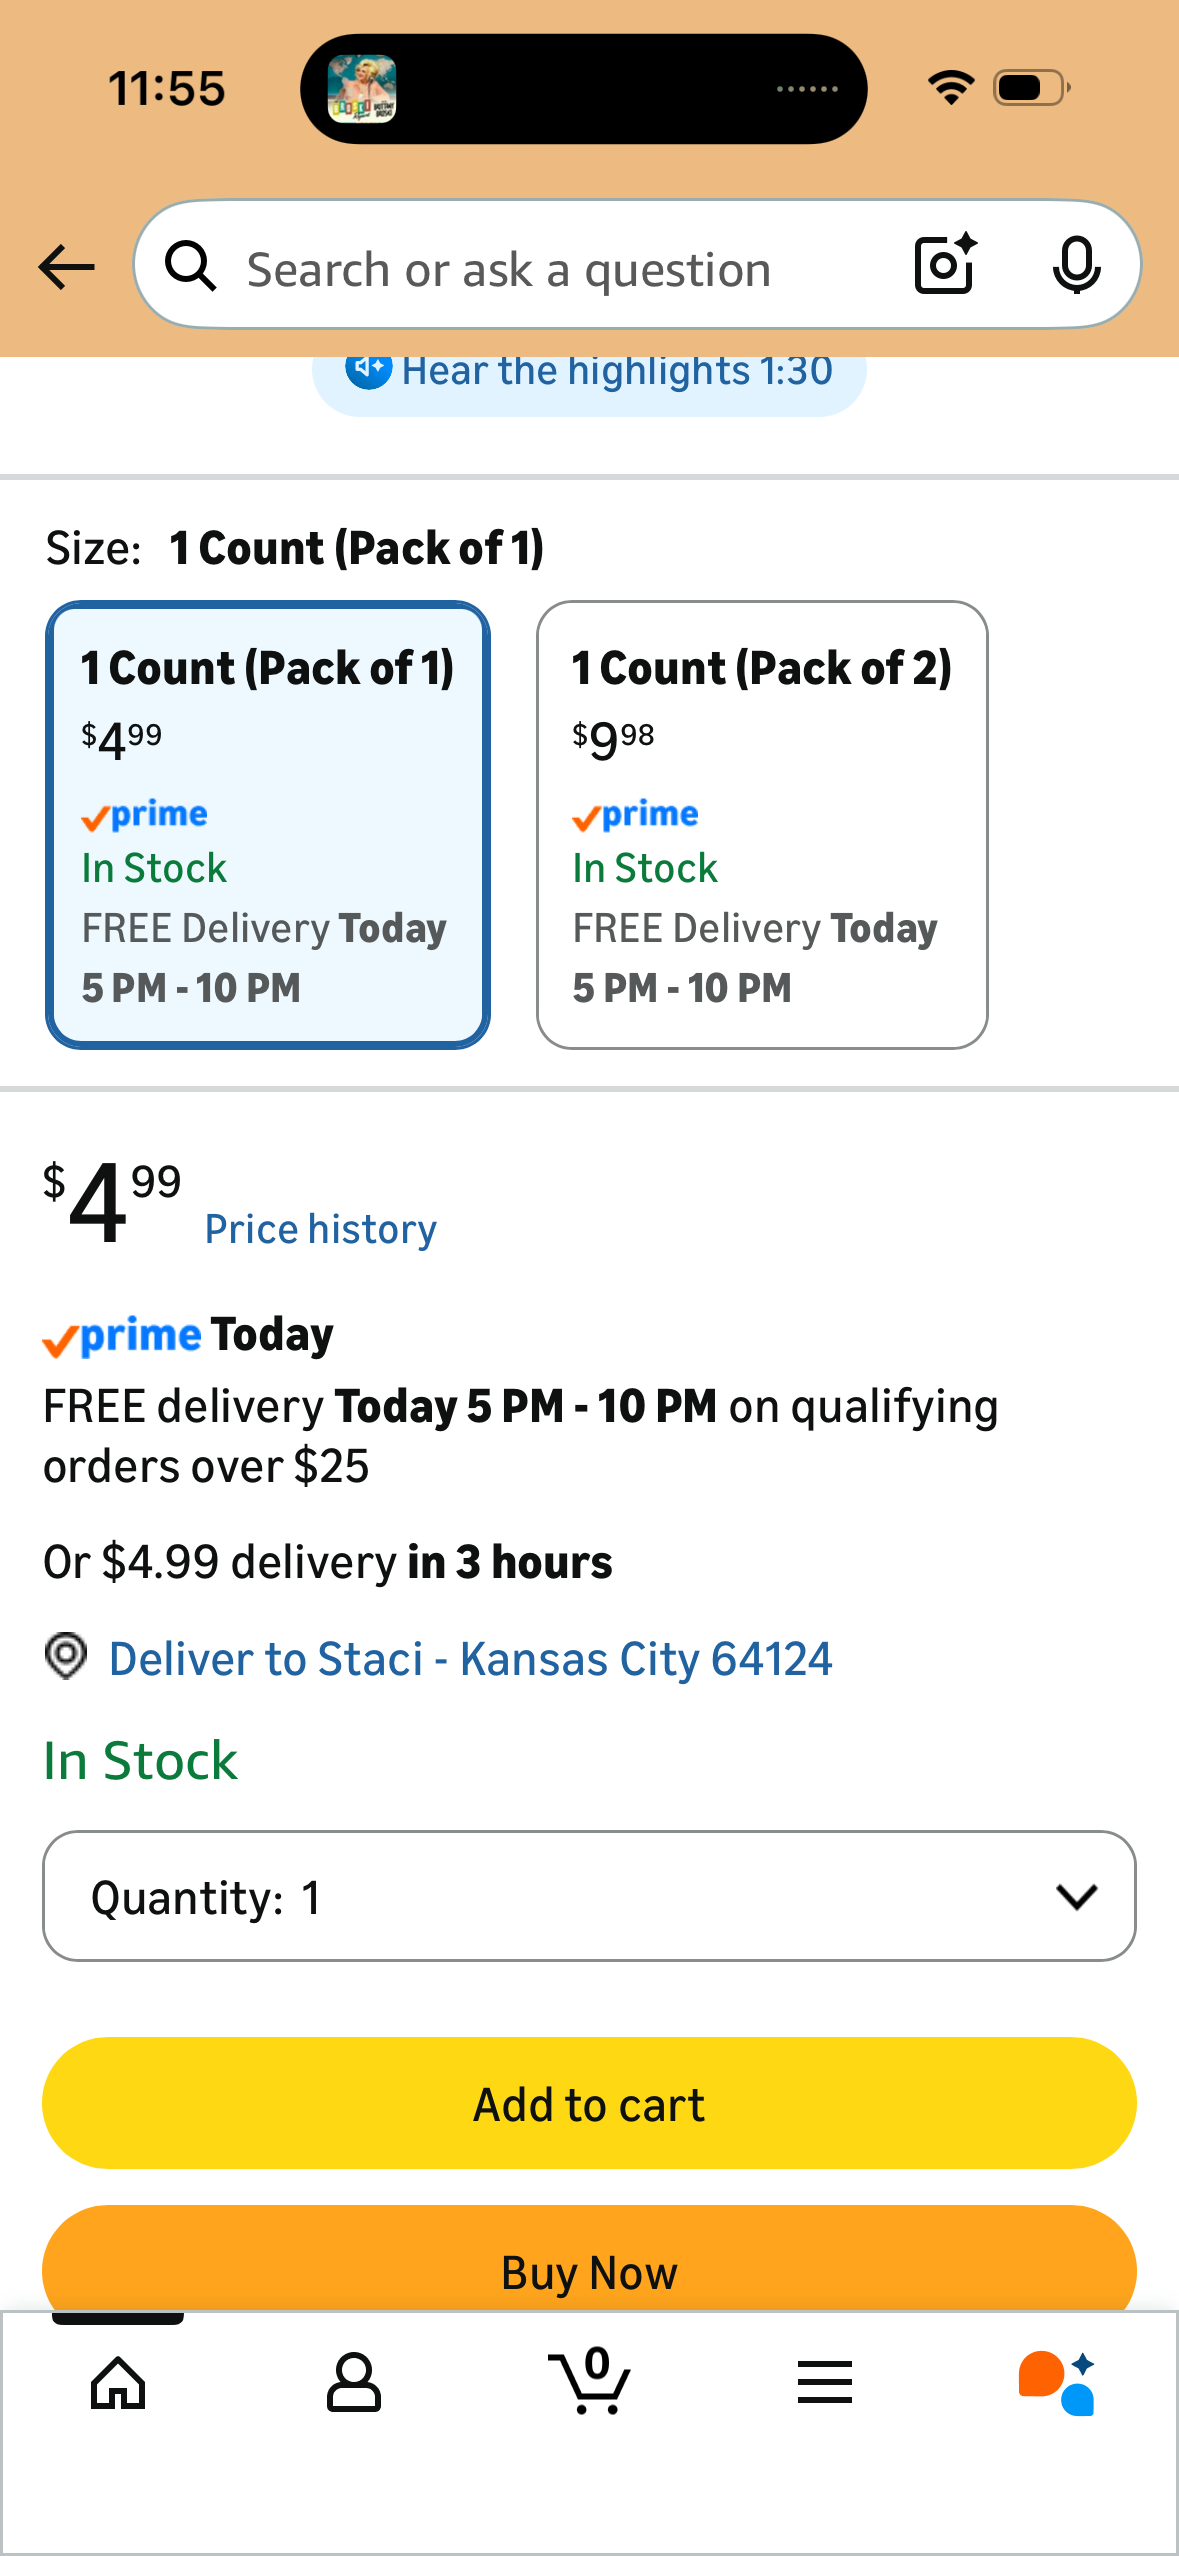1179x2556 pixels.
Task: Tap the microphone voice search icon
Action: coord(1076,266)
